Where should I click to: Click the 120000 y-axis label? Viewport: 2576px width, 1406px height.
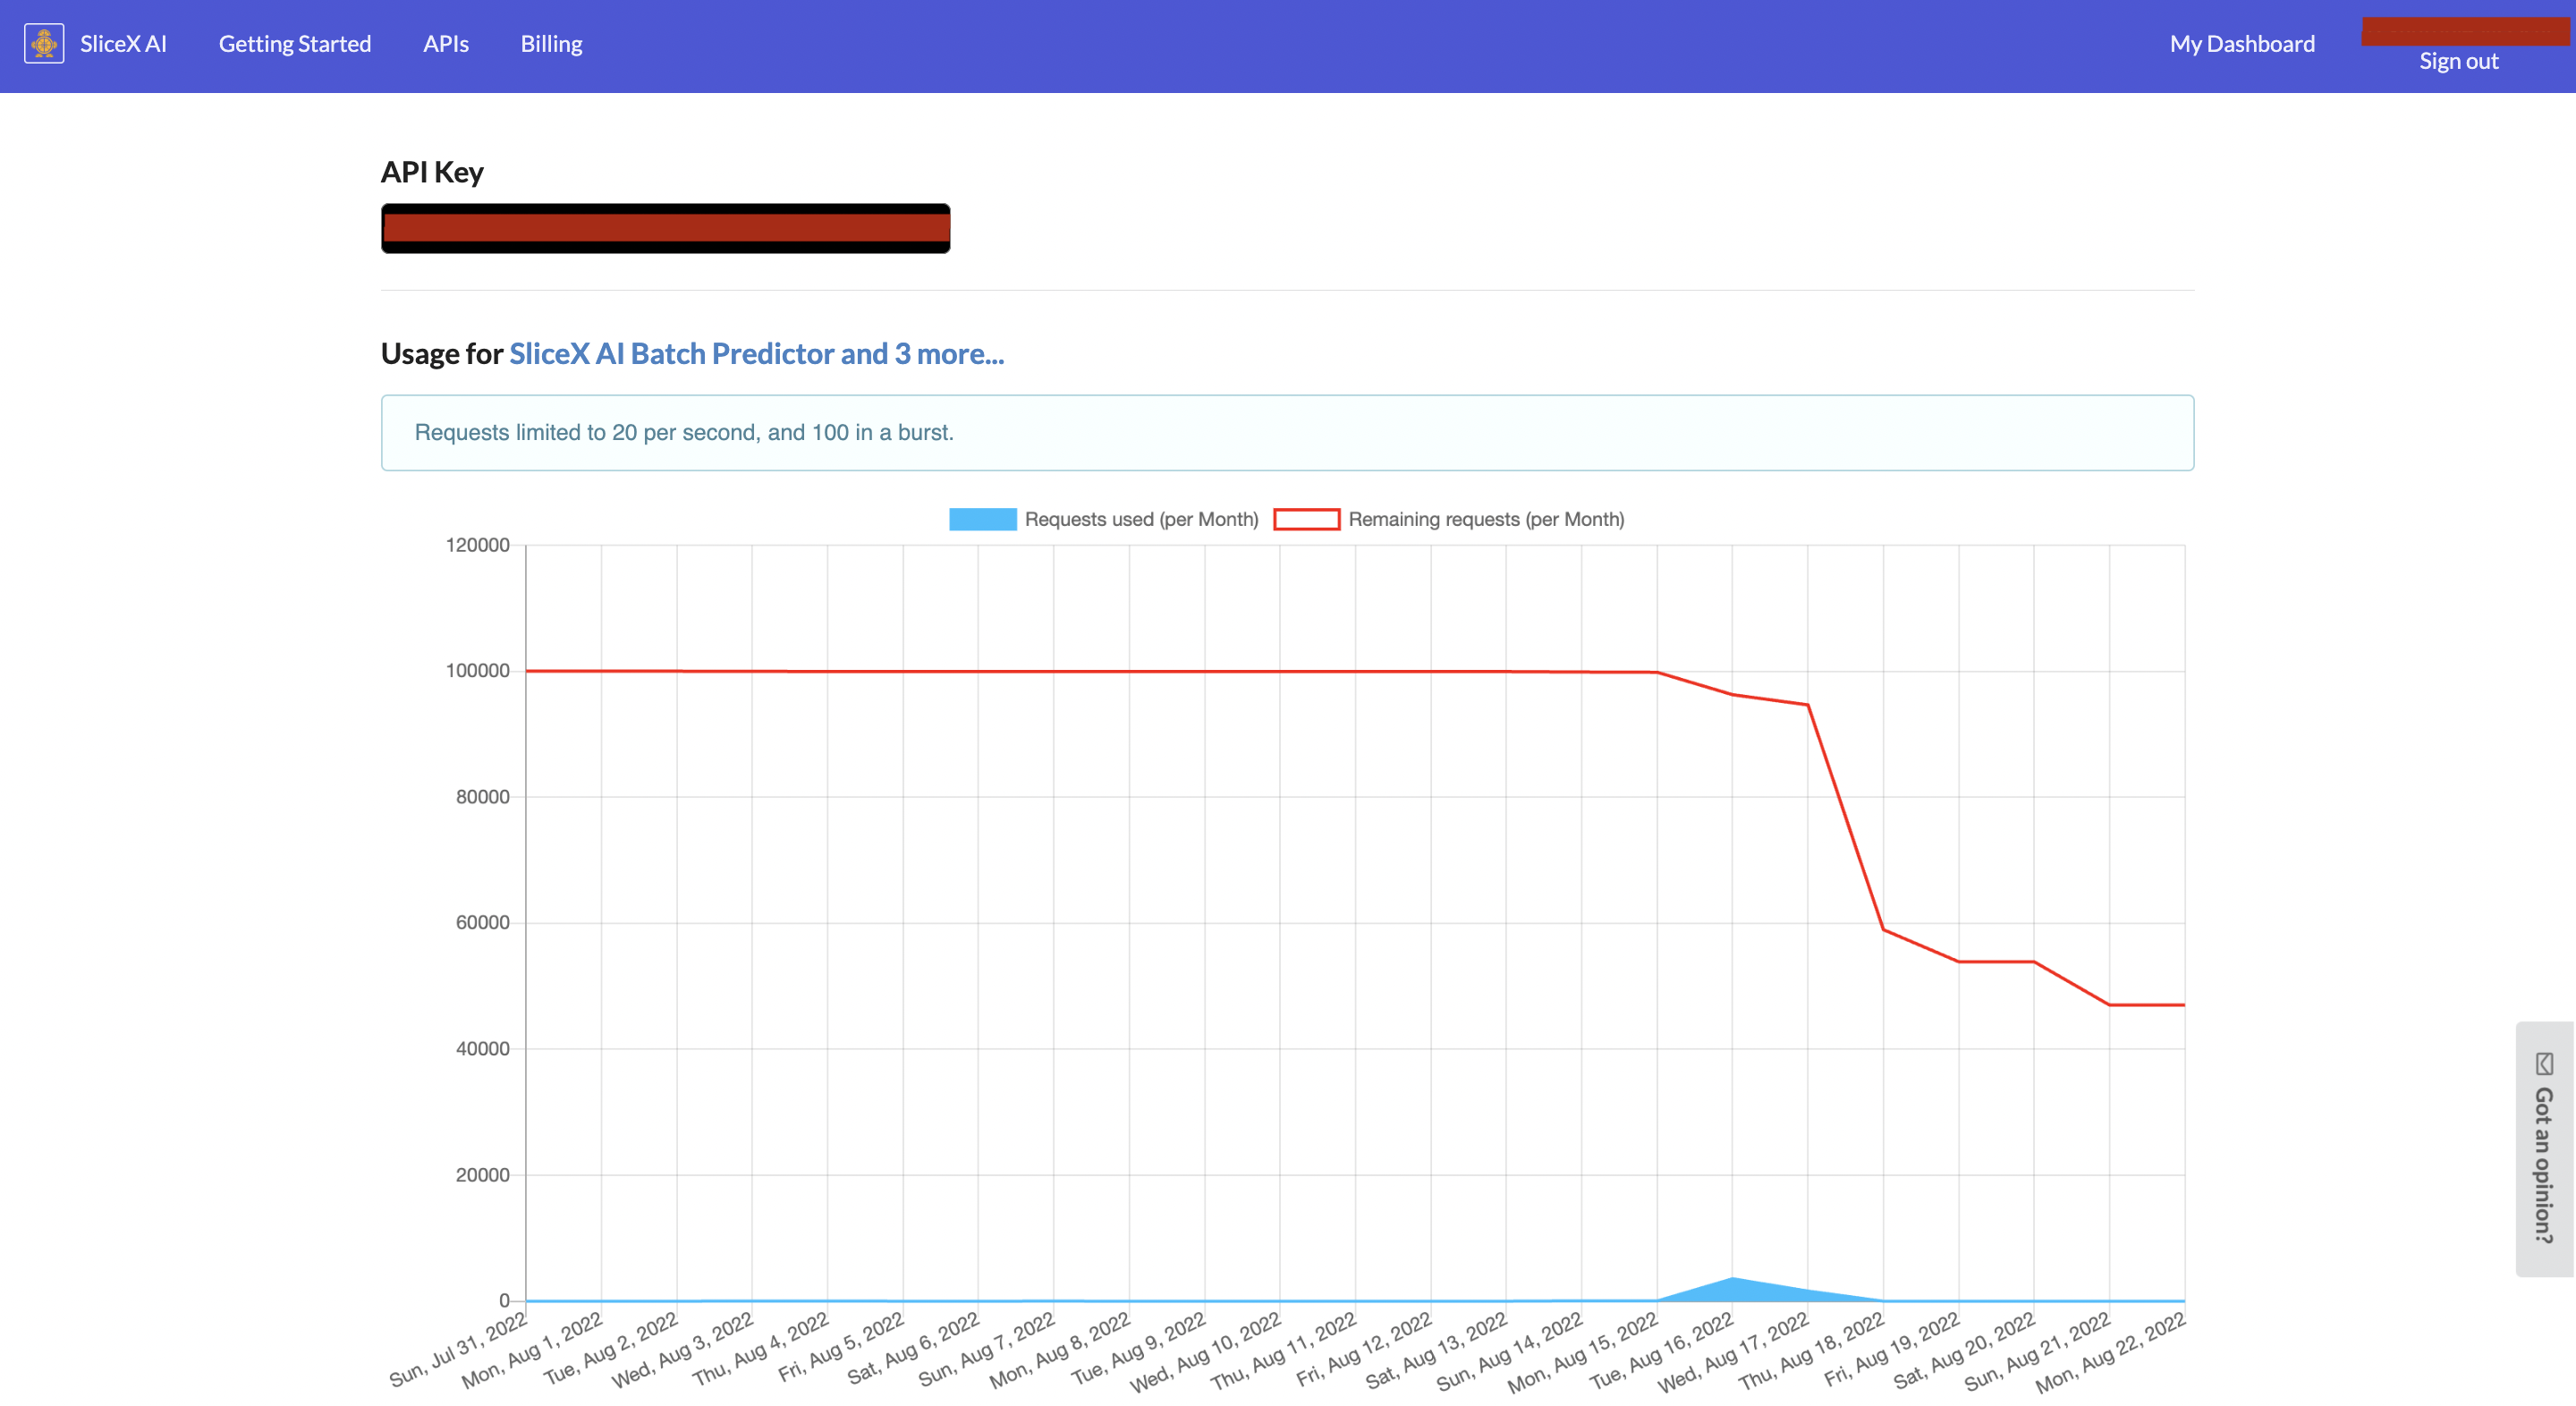477,545
